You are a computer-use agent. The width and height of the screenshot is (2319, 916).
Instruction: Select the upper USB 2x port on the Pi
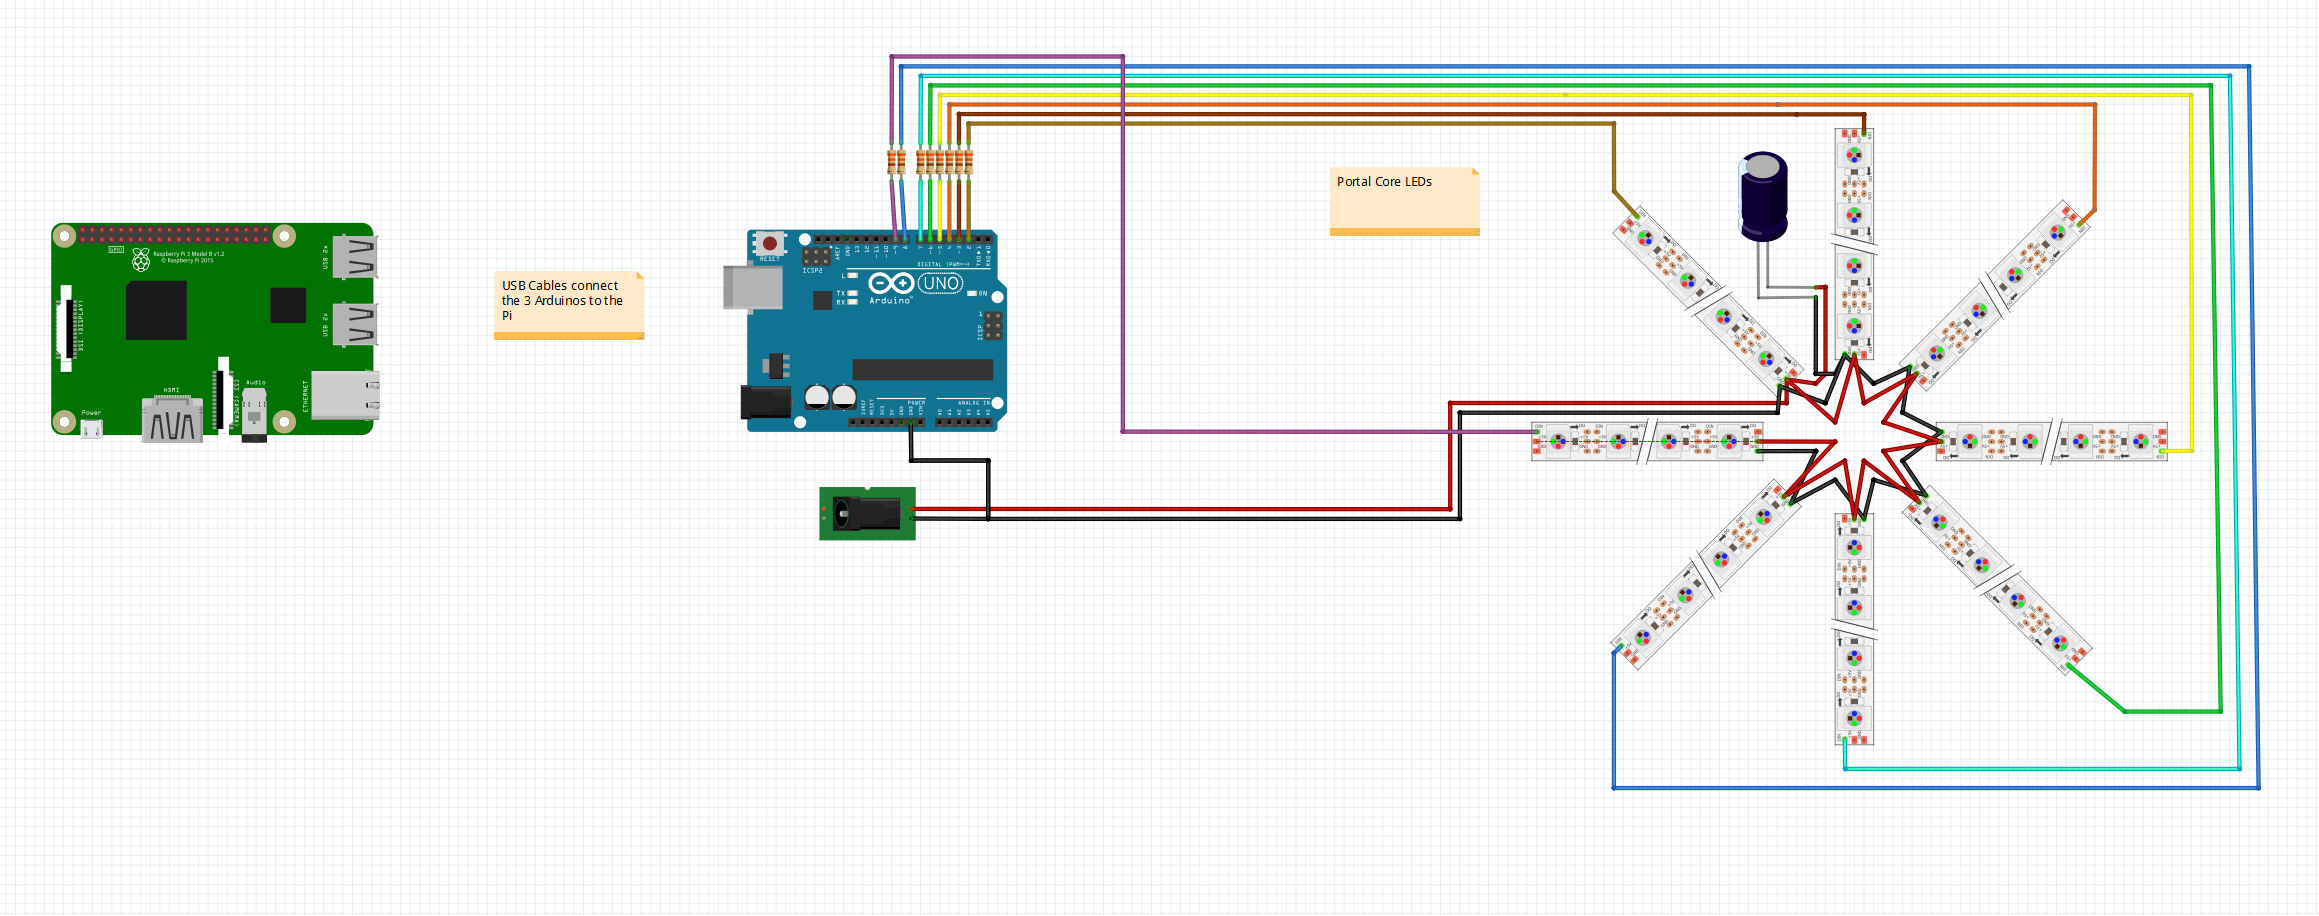355,256
